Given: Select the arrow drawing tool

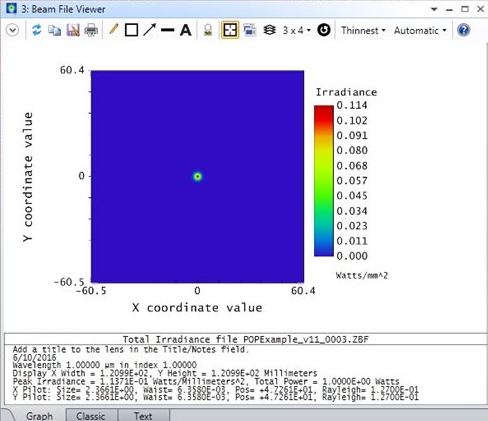Looking at the screenshot, I should (150, 30).
